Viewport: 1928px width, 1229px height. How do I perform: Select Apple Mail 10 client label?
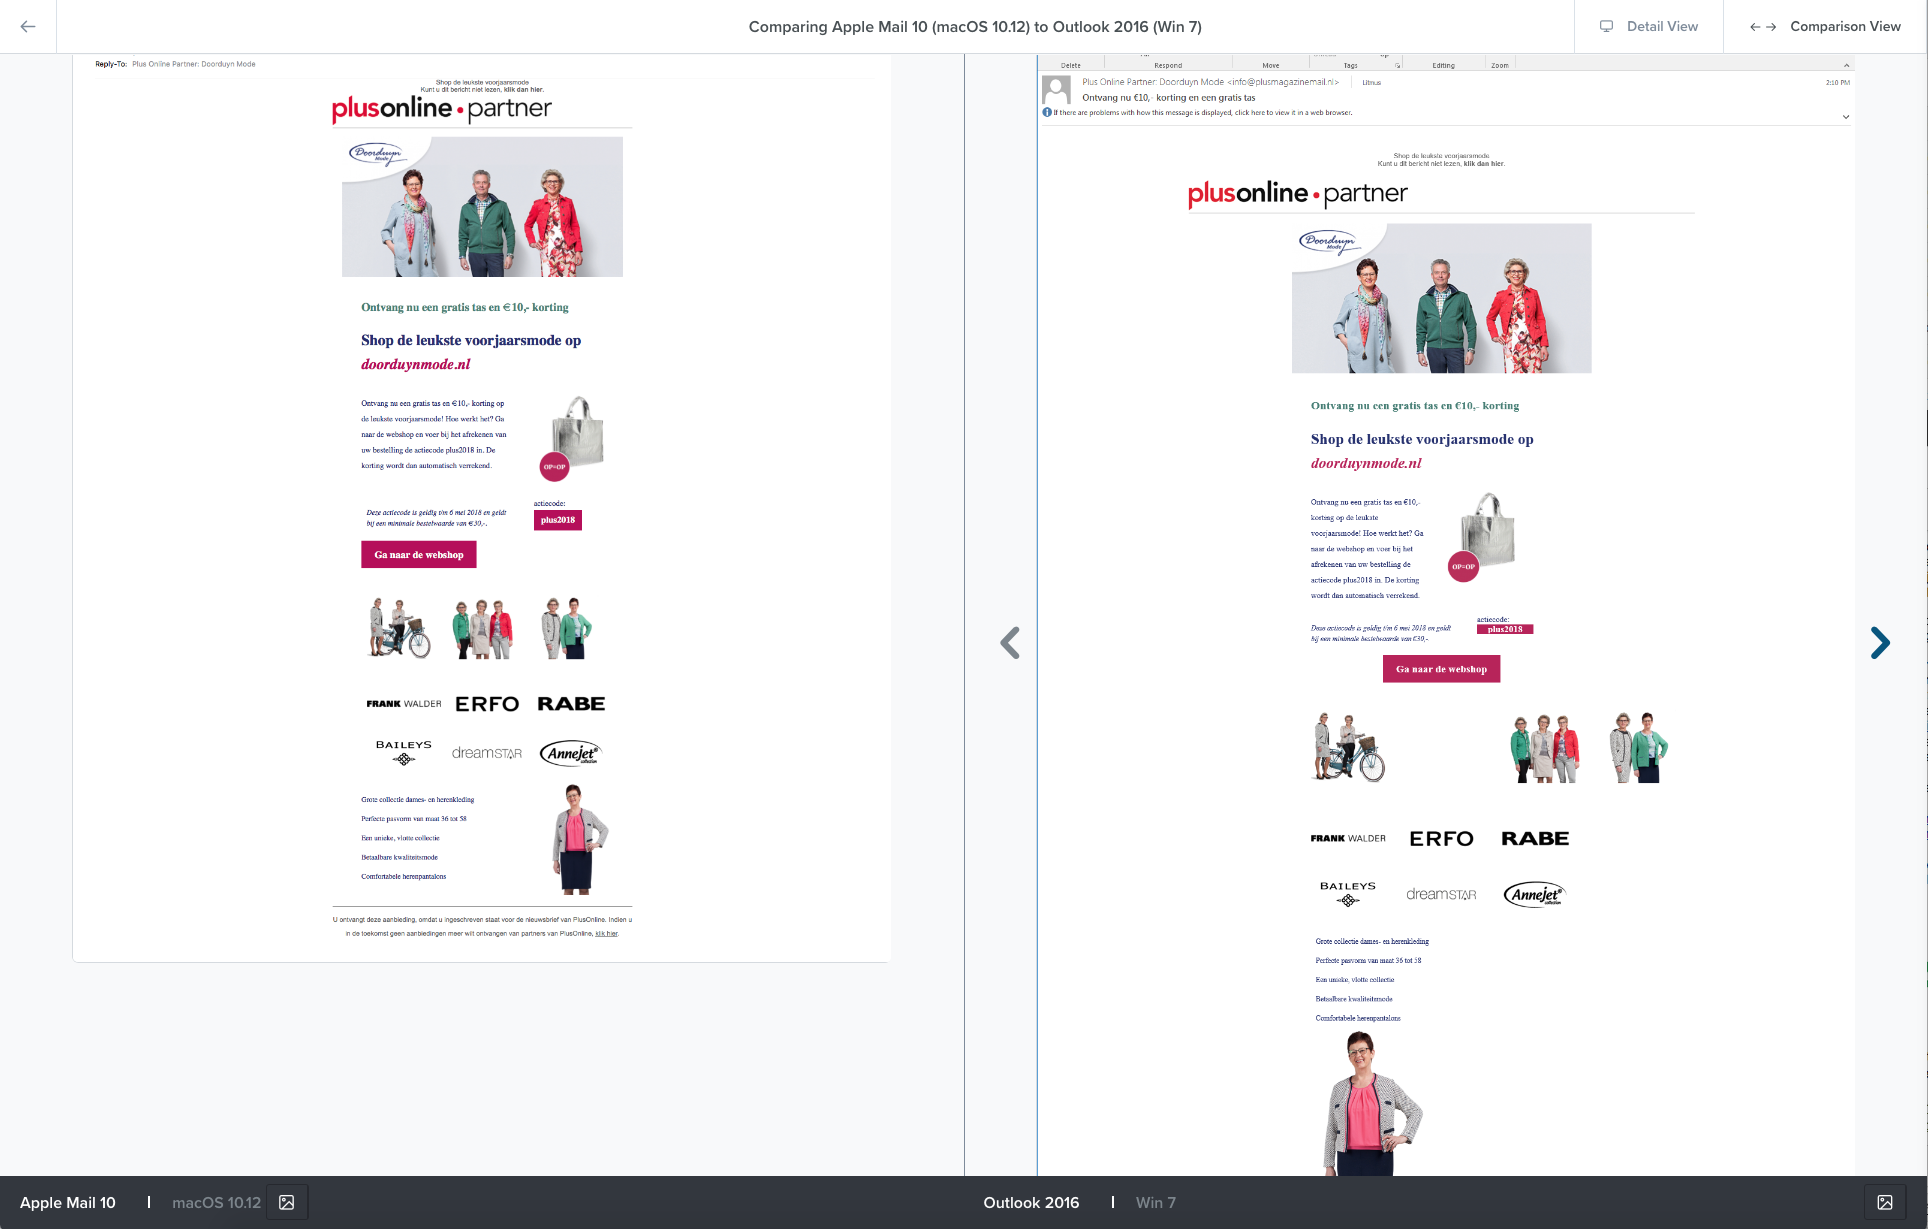pos(68,1202)
